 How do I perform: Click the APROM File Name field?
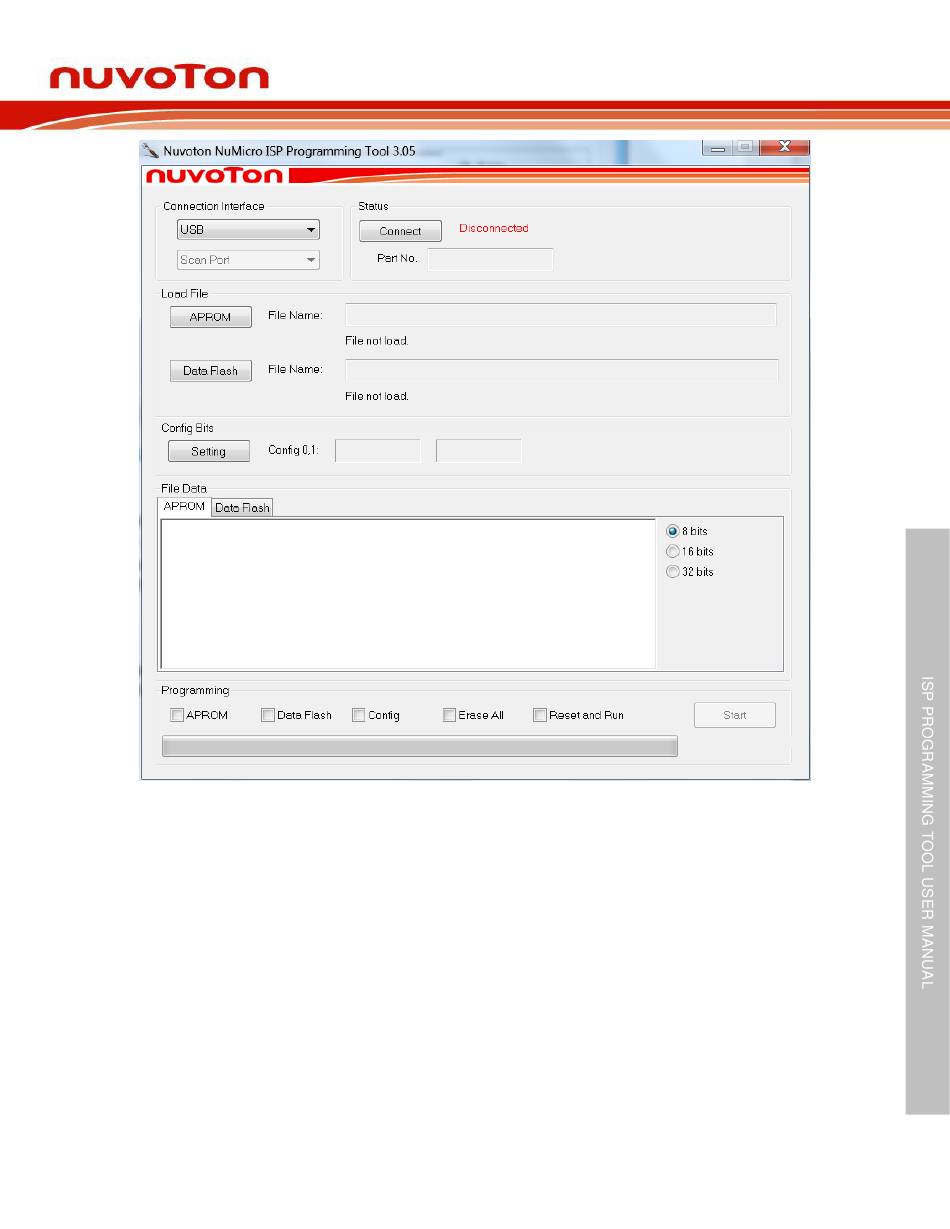click(x=561, y=315)
